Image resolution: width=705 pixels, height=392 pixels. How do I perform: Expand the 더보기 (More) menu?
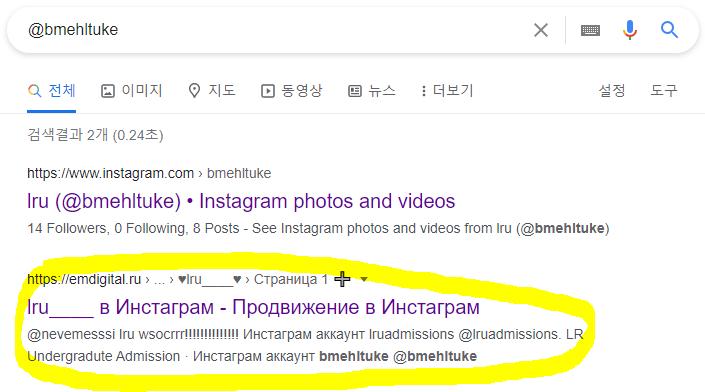(447, 91)
